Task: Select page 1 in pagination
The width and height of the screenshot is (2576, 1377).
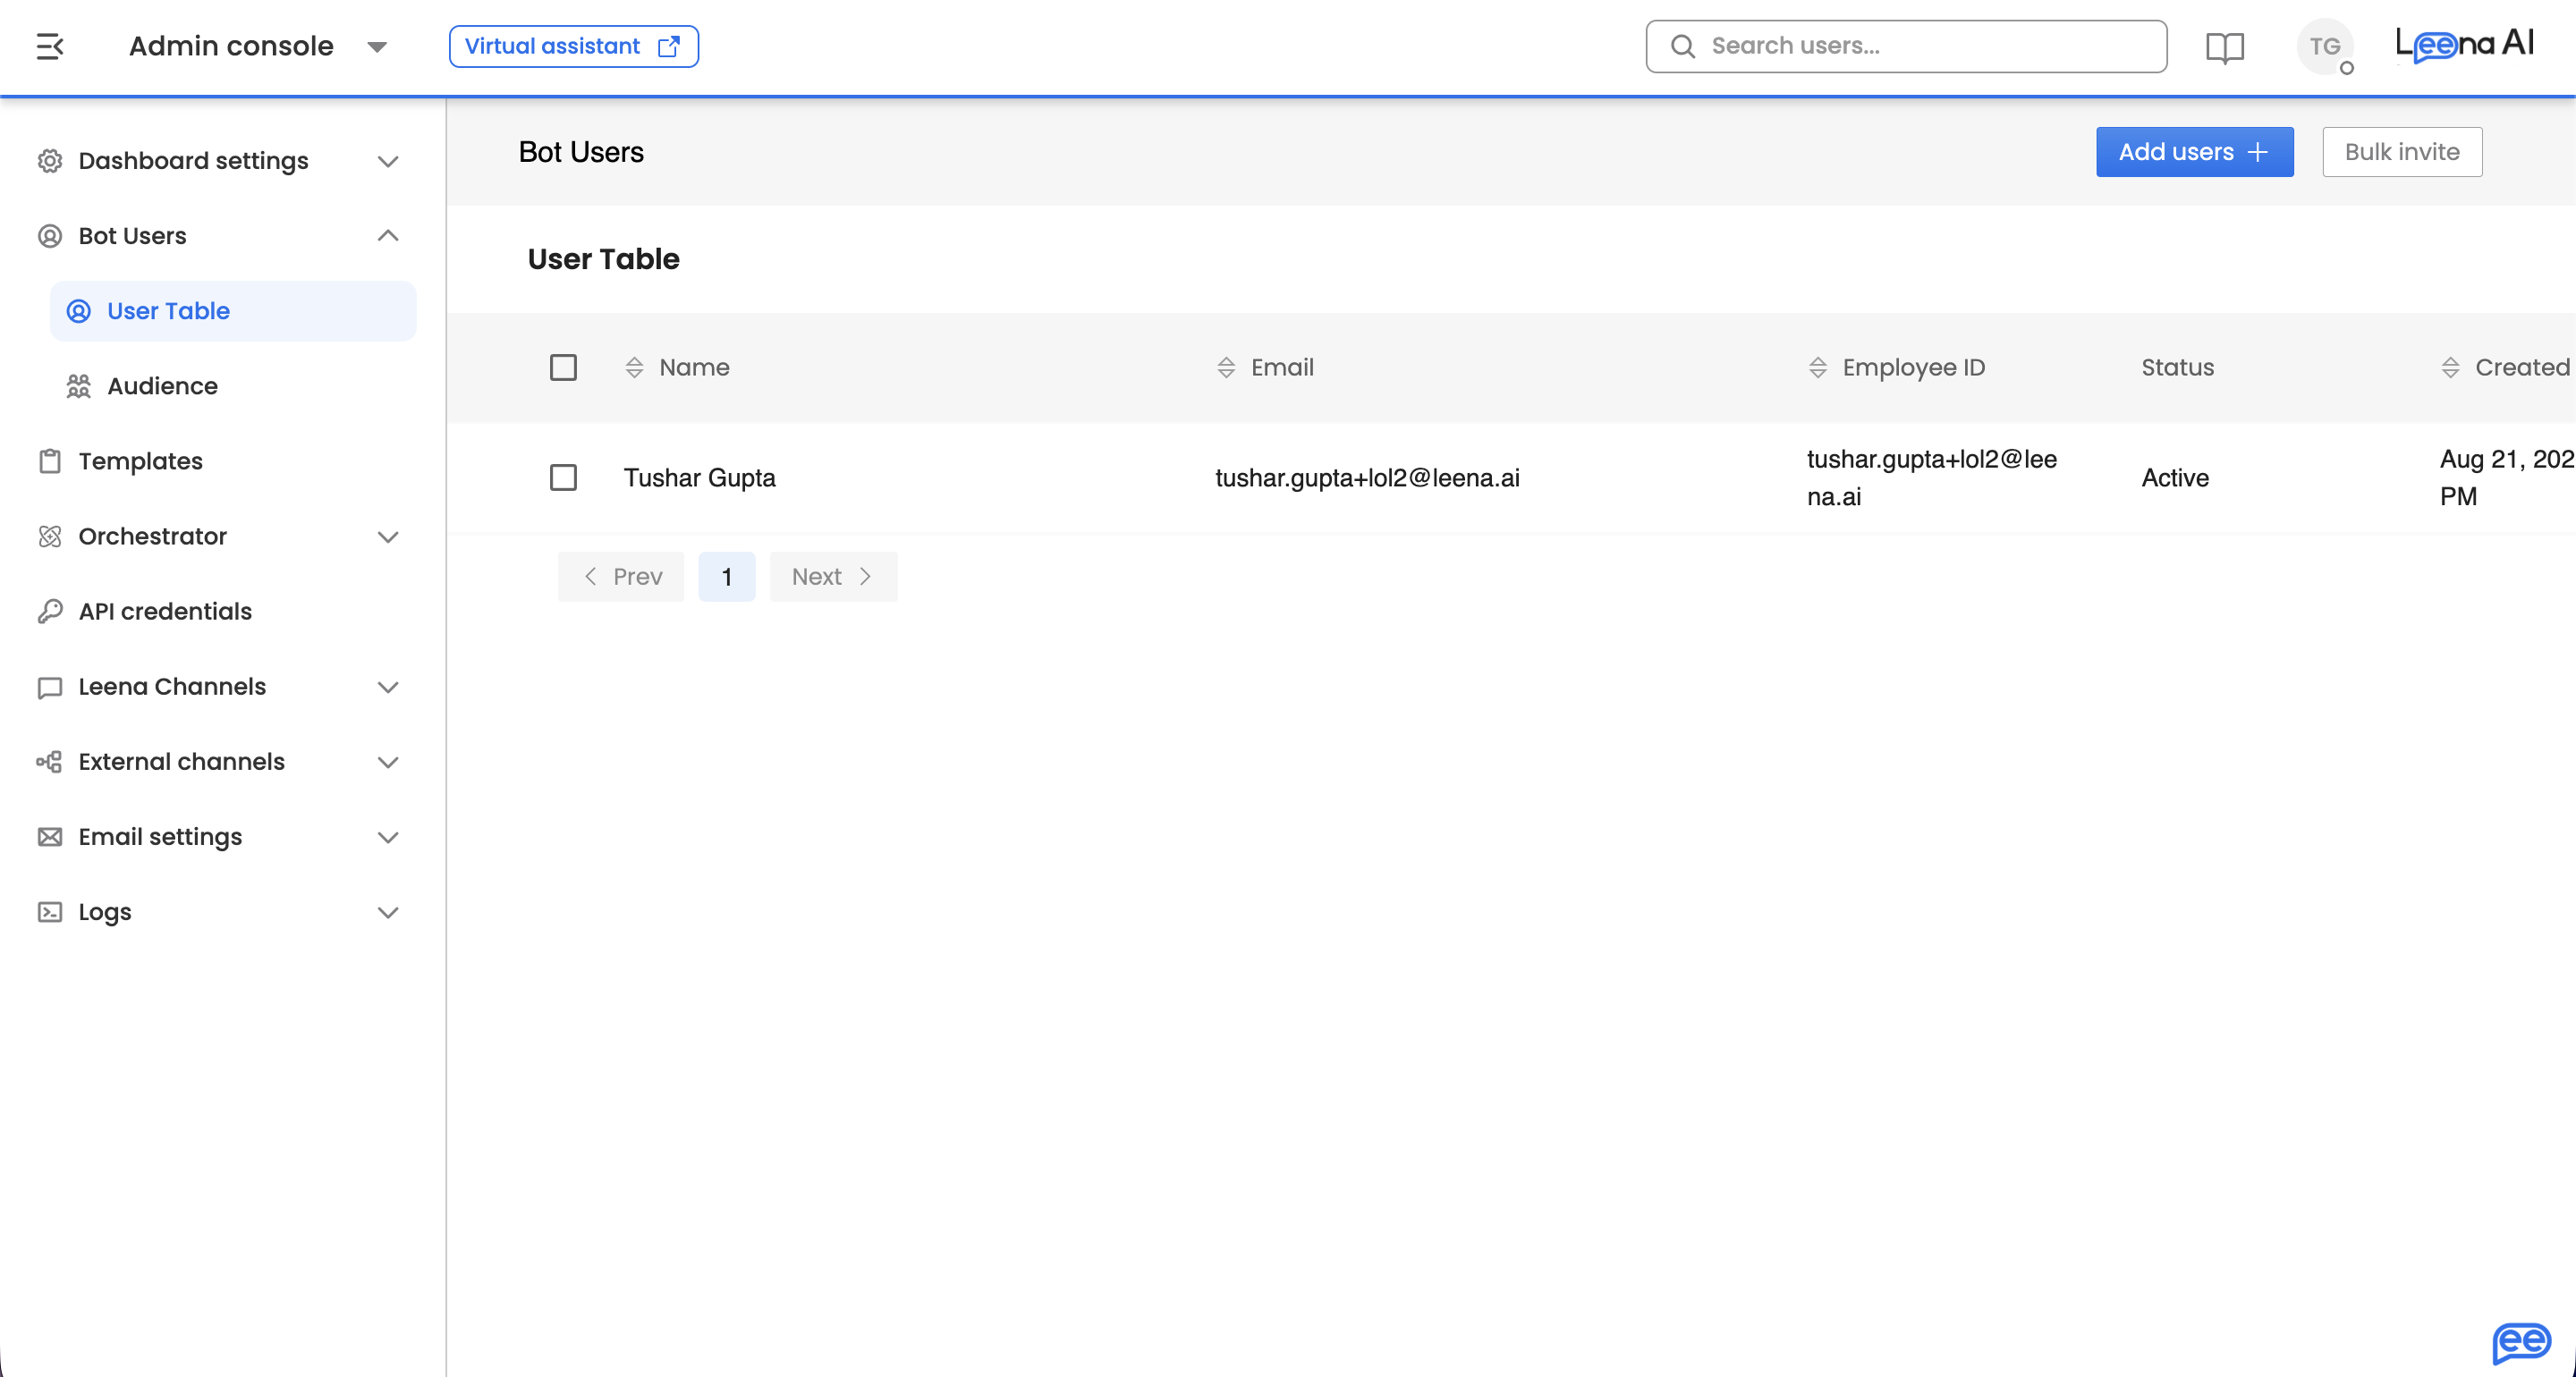Action: point(727,577)
